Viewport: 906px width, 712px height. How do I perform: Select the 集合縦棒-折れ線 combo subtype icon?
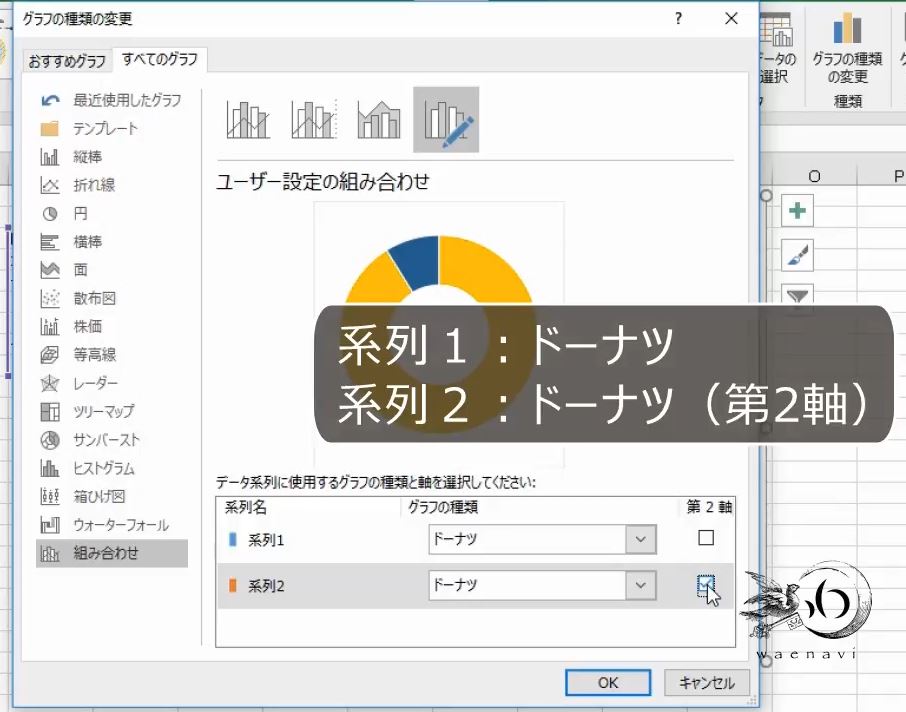point(245,118)
